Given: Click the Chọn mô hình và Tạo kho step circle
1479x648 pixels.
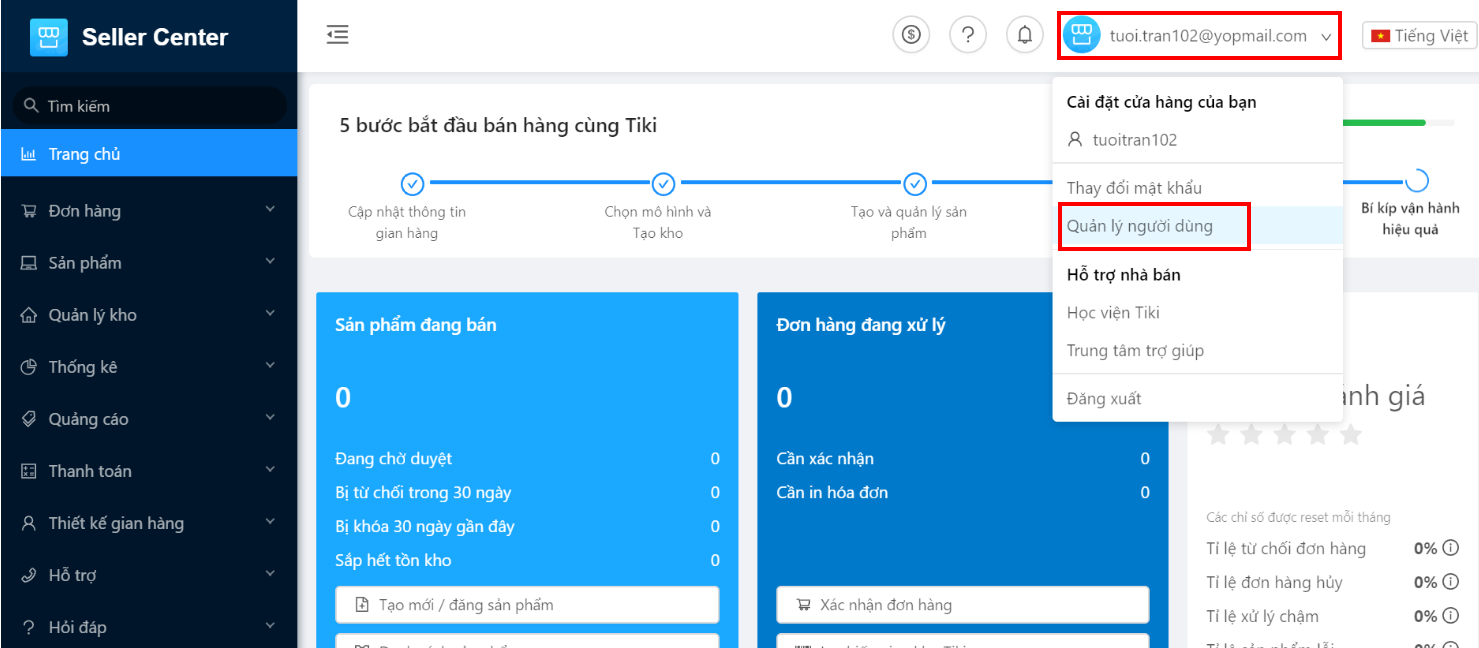Looking at the screenshot, I should [663, 184].
